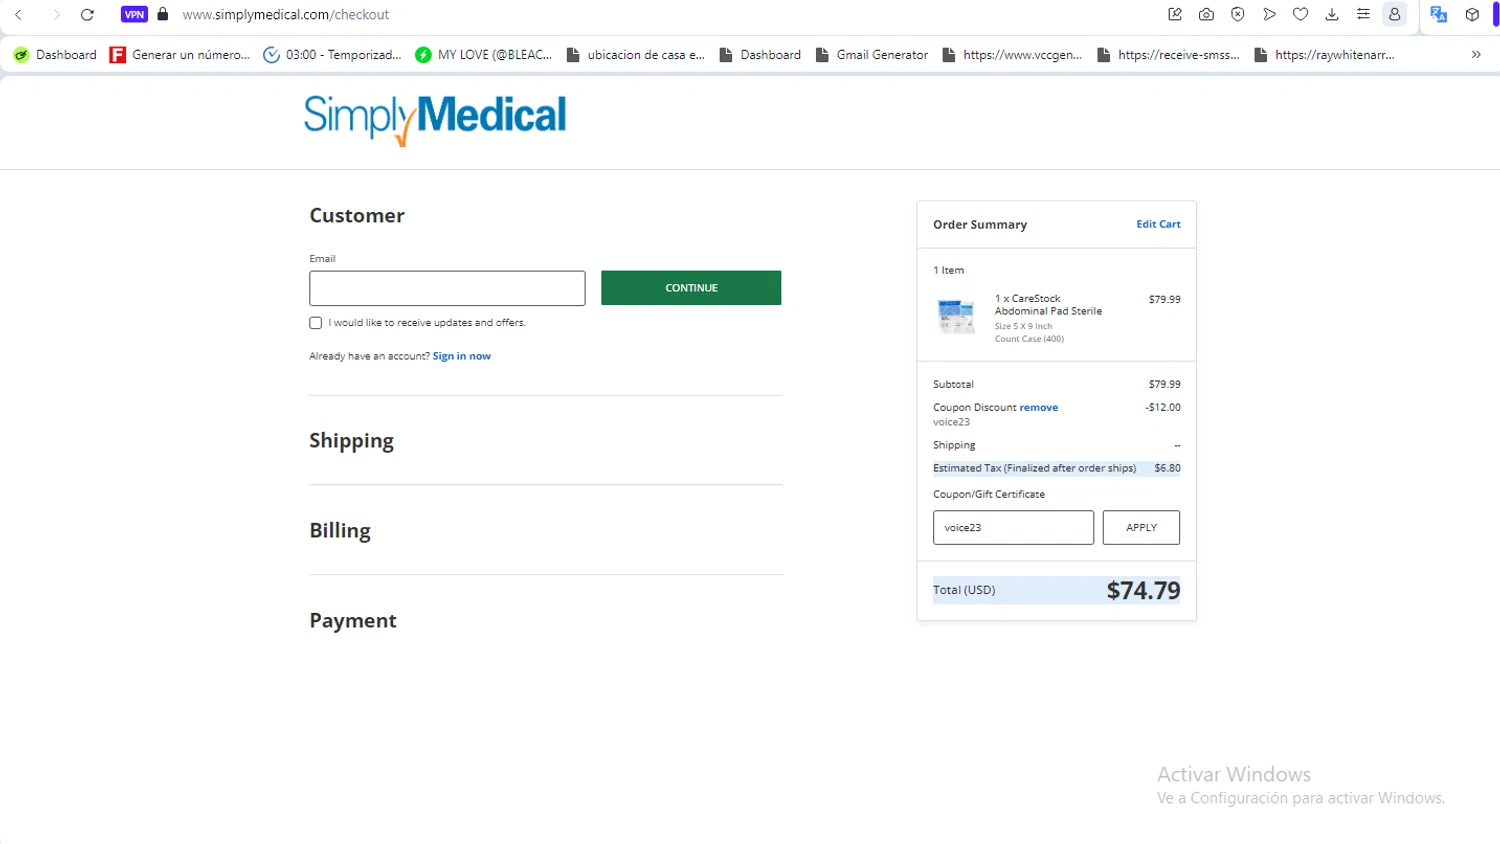Open the 'https://receive-smss...' bookmark

pos(1169,55)
